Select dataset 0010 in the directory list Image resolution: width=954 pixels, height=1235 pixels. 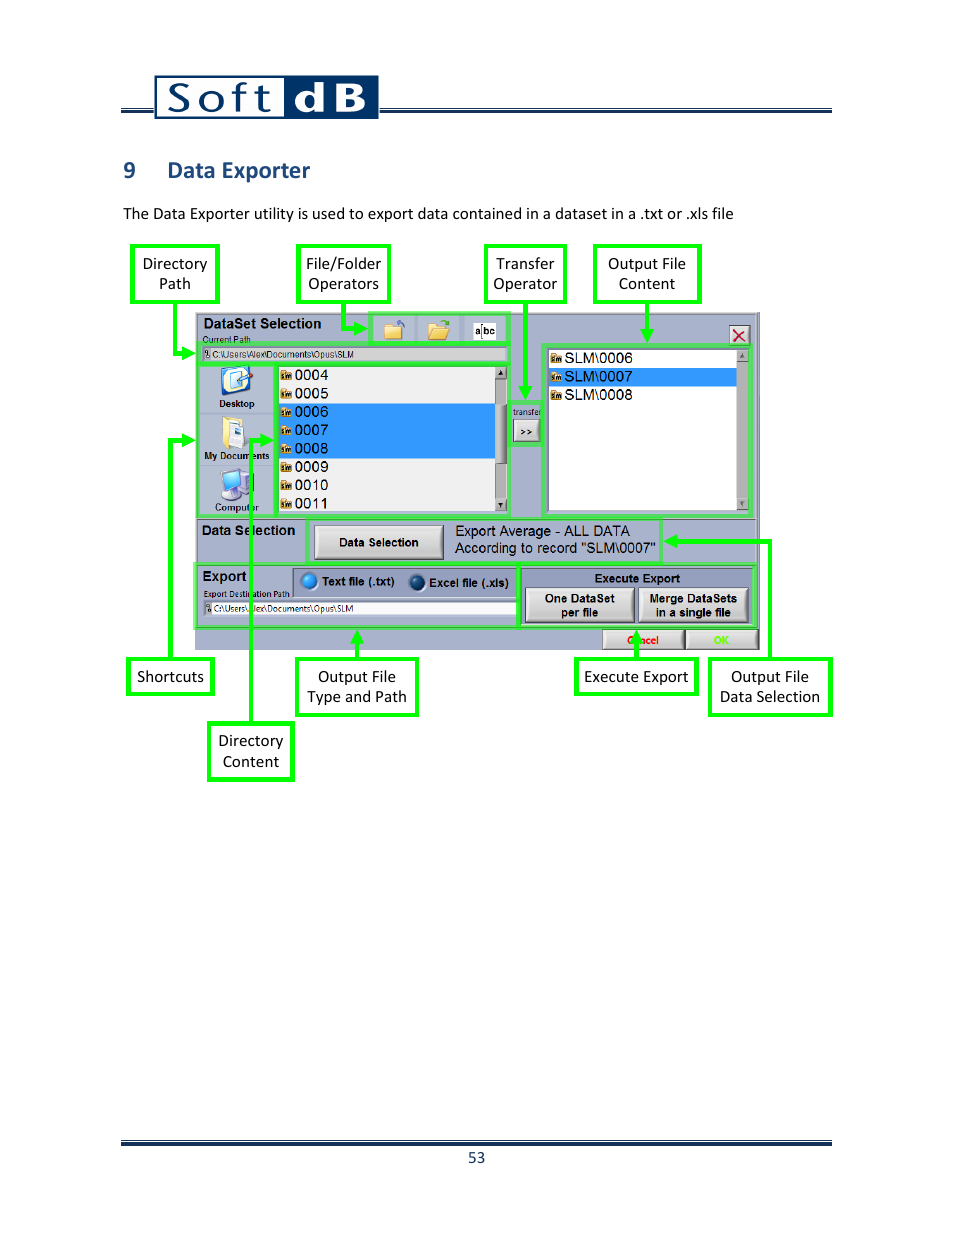point(387,485)
